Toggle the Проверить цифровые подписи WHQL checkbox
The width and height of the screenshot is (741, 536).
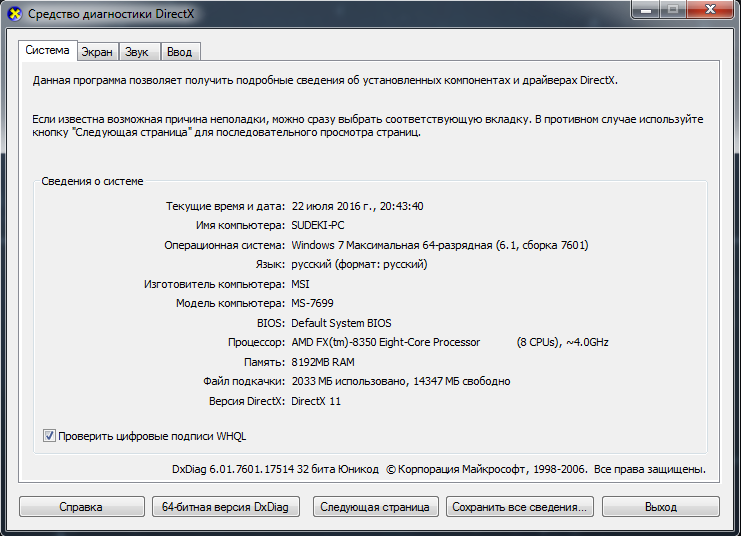click(x=49, y=436)
